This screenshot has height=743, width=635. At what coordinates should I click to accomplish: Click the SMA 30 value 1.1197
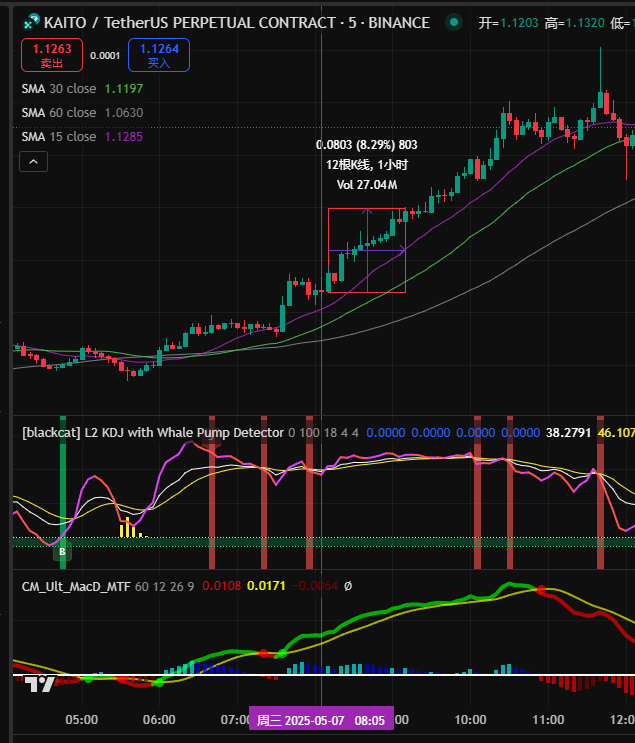click(x=124, y=89)
